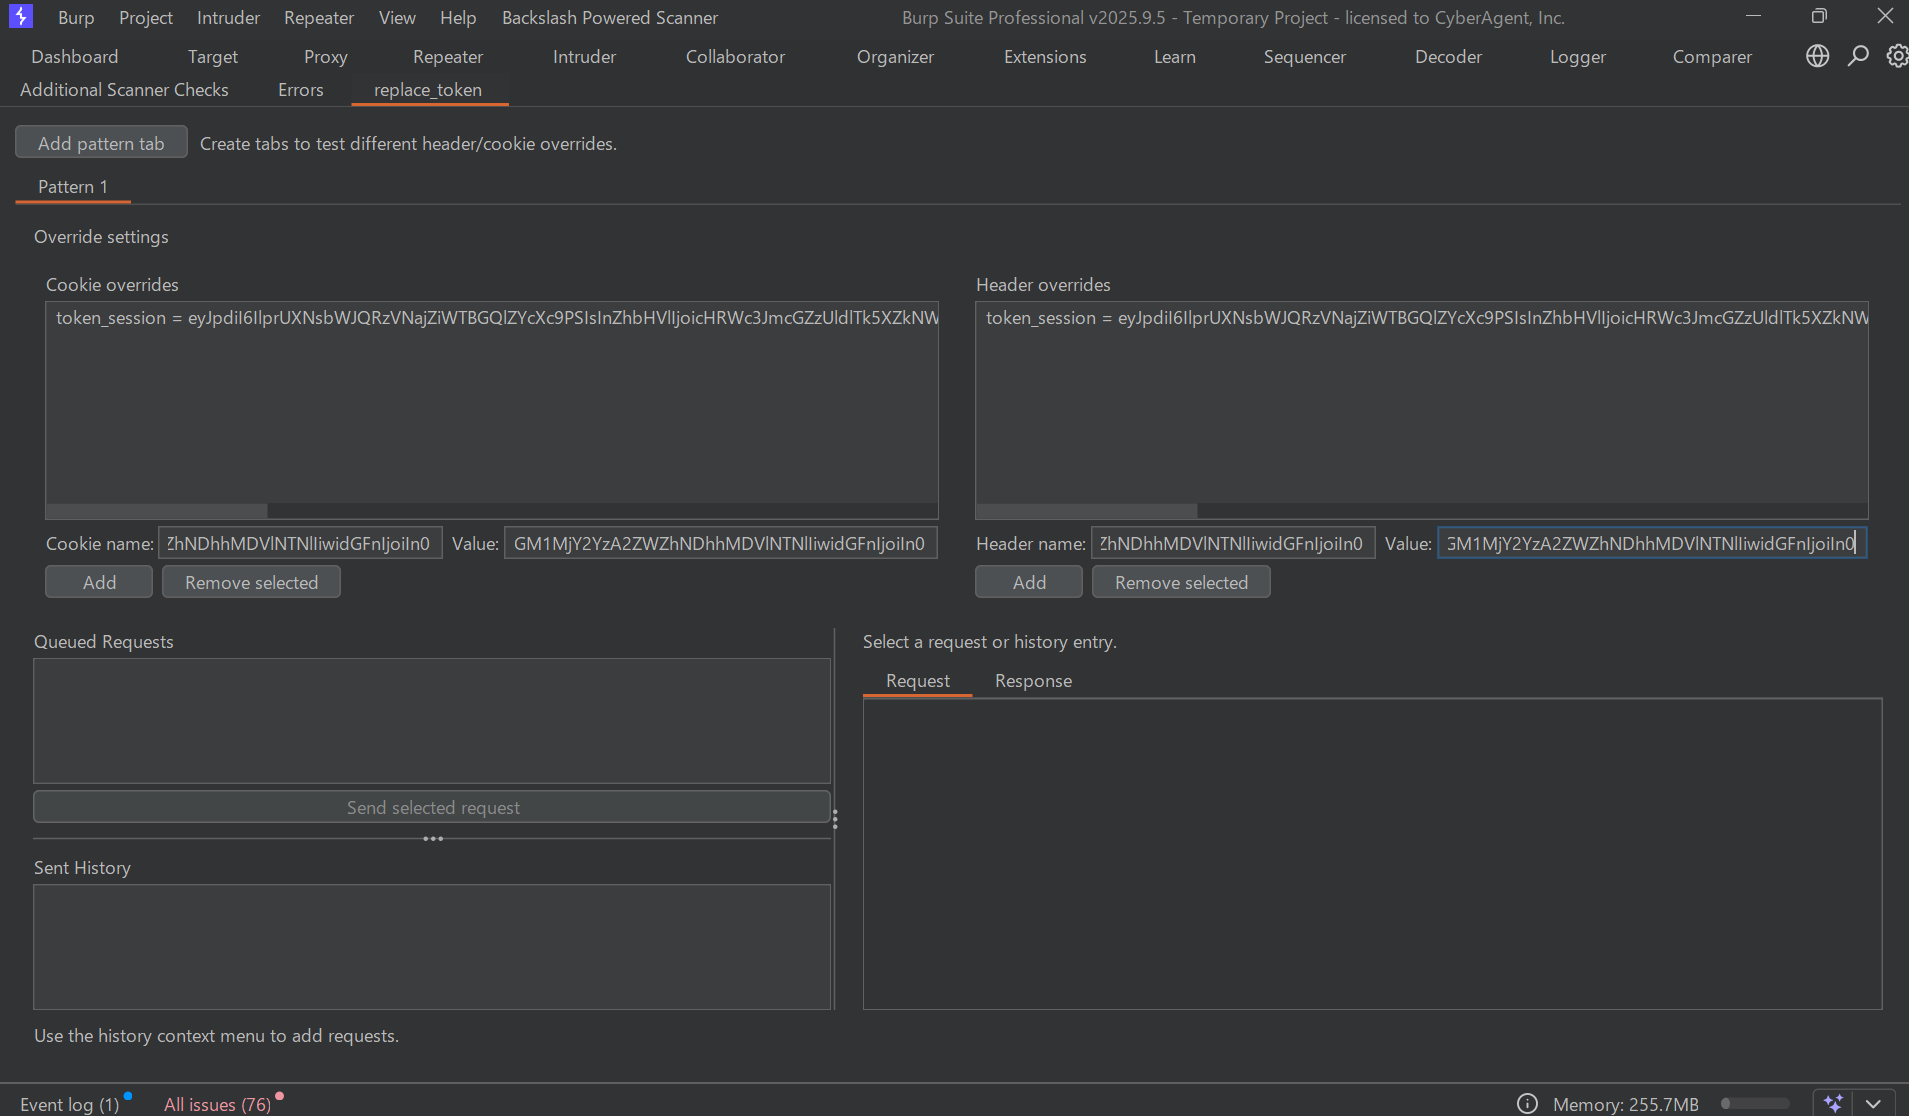Screen dimensions: 1909x1116
Task: Switch to the Additional Scanner Checks tab
Action: 124,90
